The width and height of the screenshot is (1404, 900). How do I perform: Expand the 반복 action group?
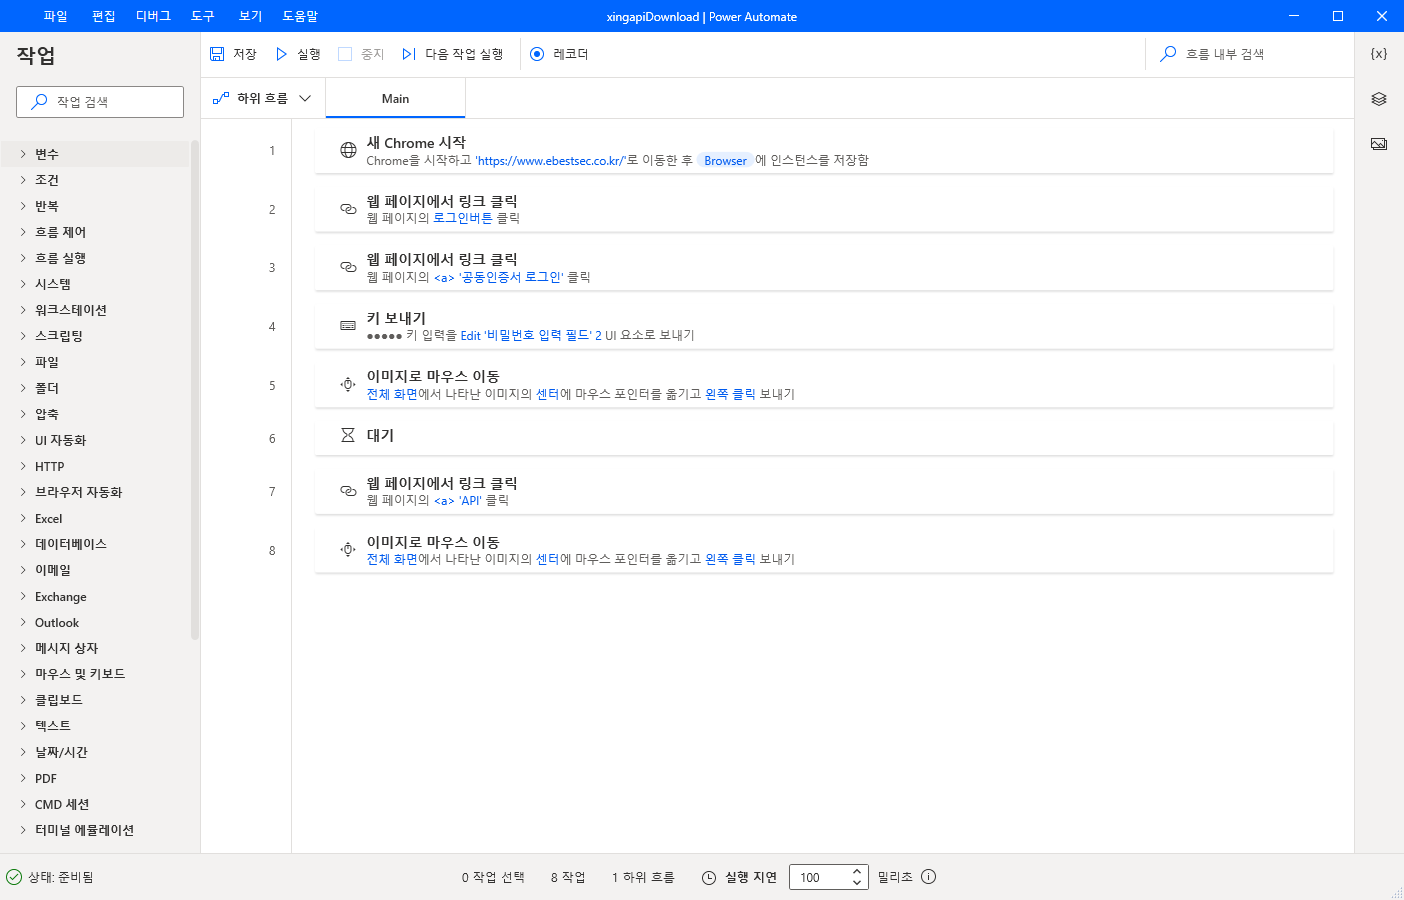(23, 206)
